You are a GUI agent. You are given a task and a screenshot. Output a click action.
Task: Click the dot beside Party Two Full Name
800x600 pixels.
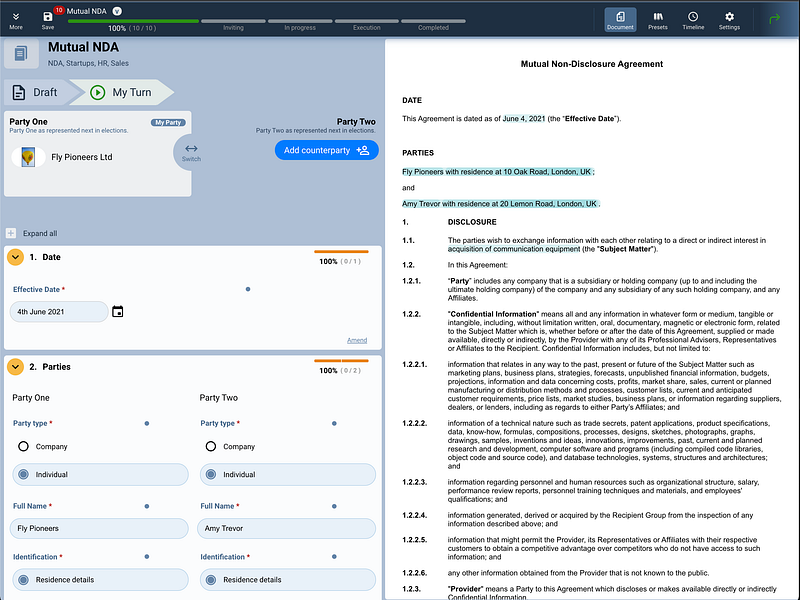pos(334,506)
